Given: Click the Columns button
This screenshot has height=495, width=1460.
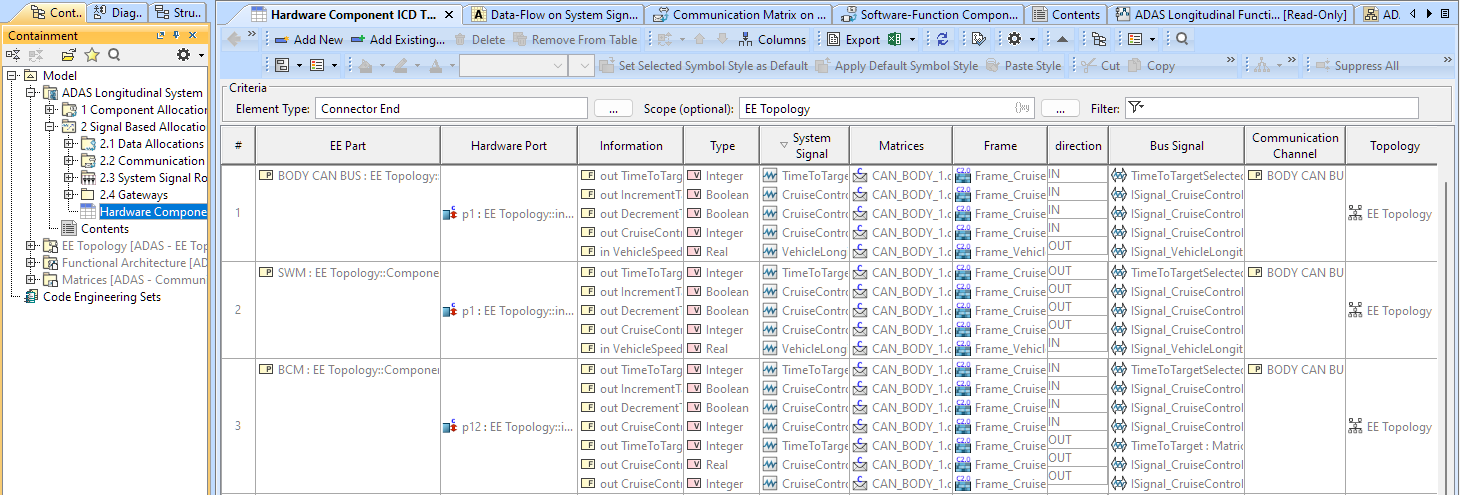Looking at the screenshot, I should pyautogui.click(x=772, y=39).
